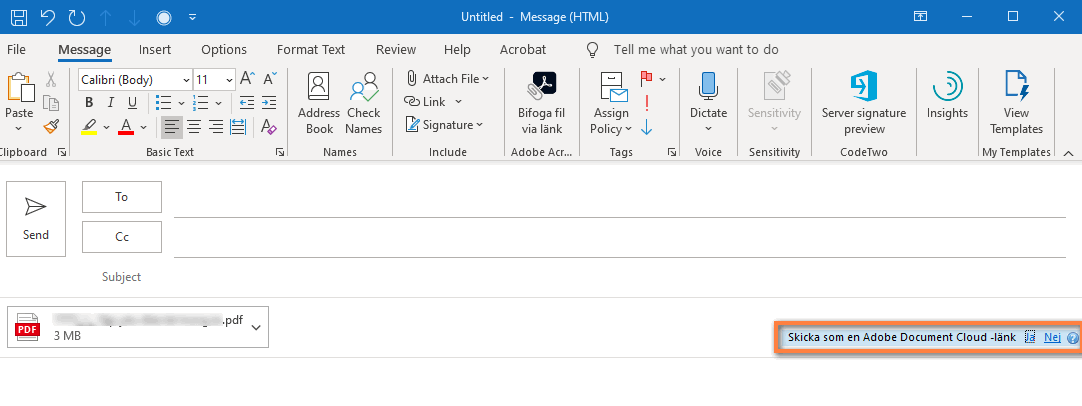Open the File menu
Image resolution: width=1082 pixels, height=406 pixels.
click(16, 50)
